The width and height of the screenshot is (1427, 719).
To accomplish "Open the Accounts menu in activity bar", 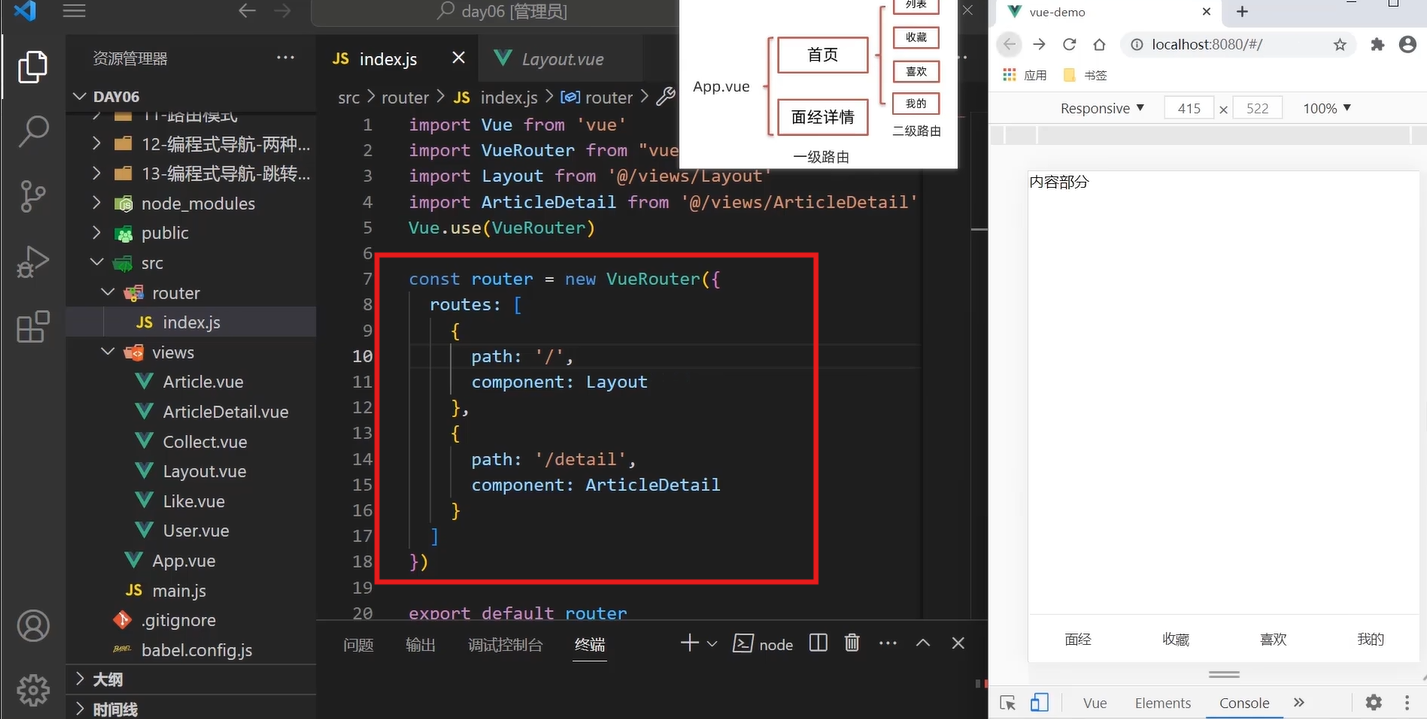I will [32, 627].
